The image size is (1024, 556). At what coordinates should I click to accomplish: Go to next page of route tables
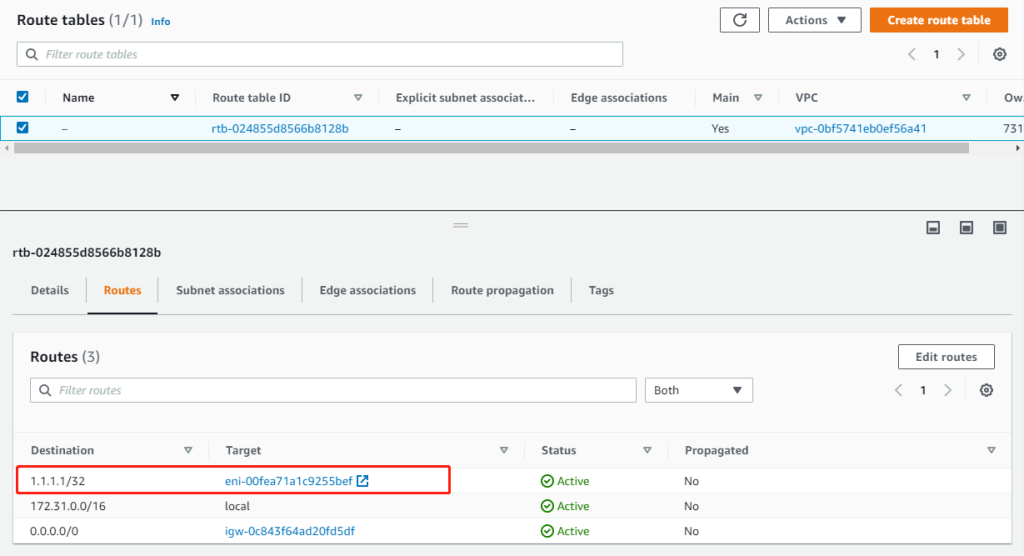click(961, 55)
